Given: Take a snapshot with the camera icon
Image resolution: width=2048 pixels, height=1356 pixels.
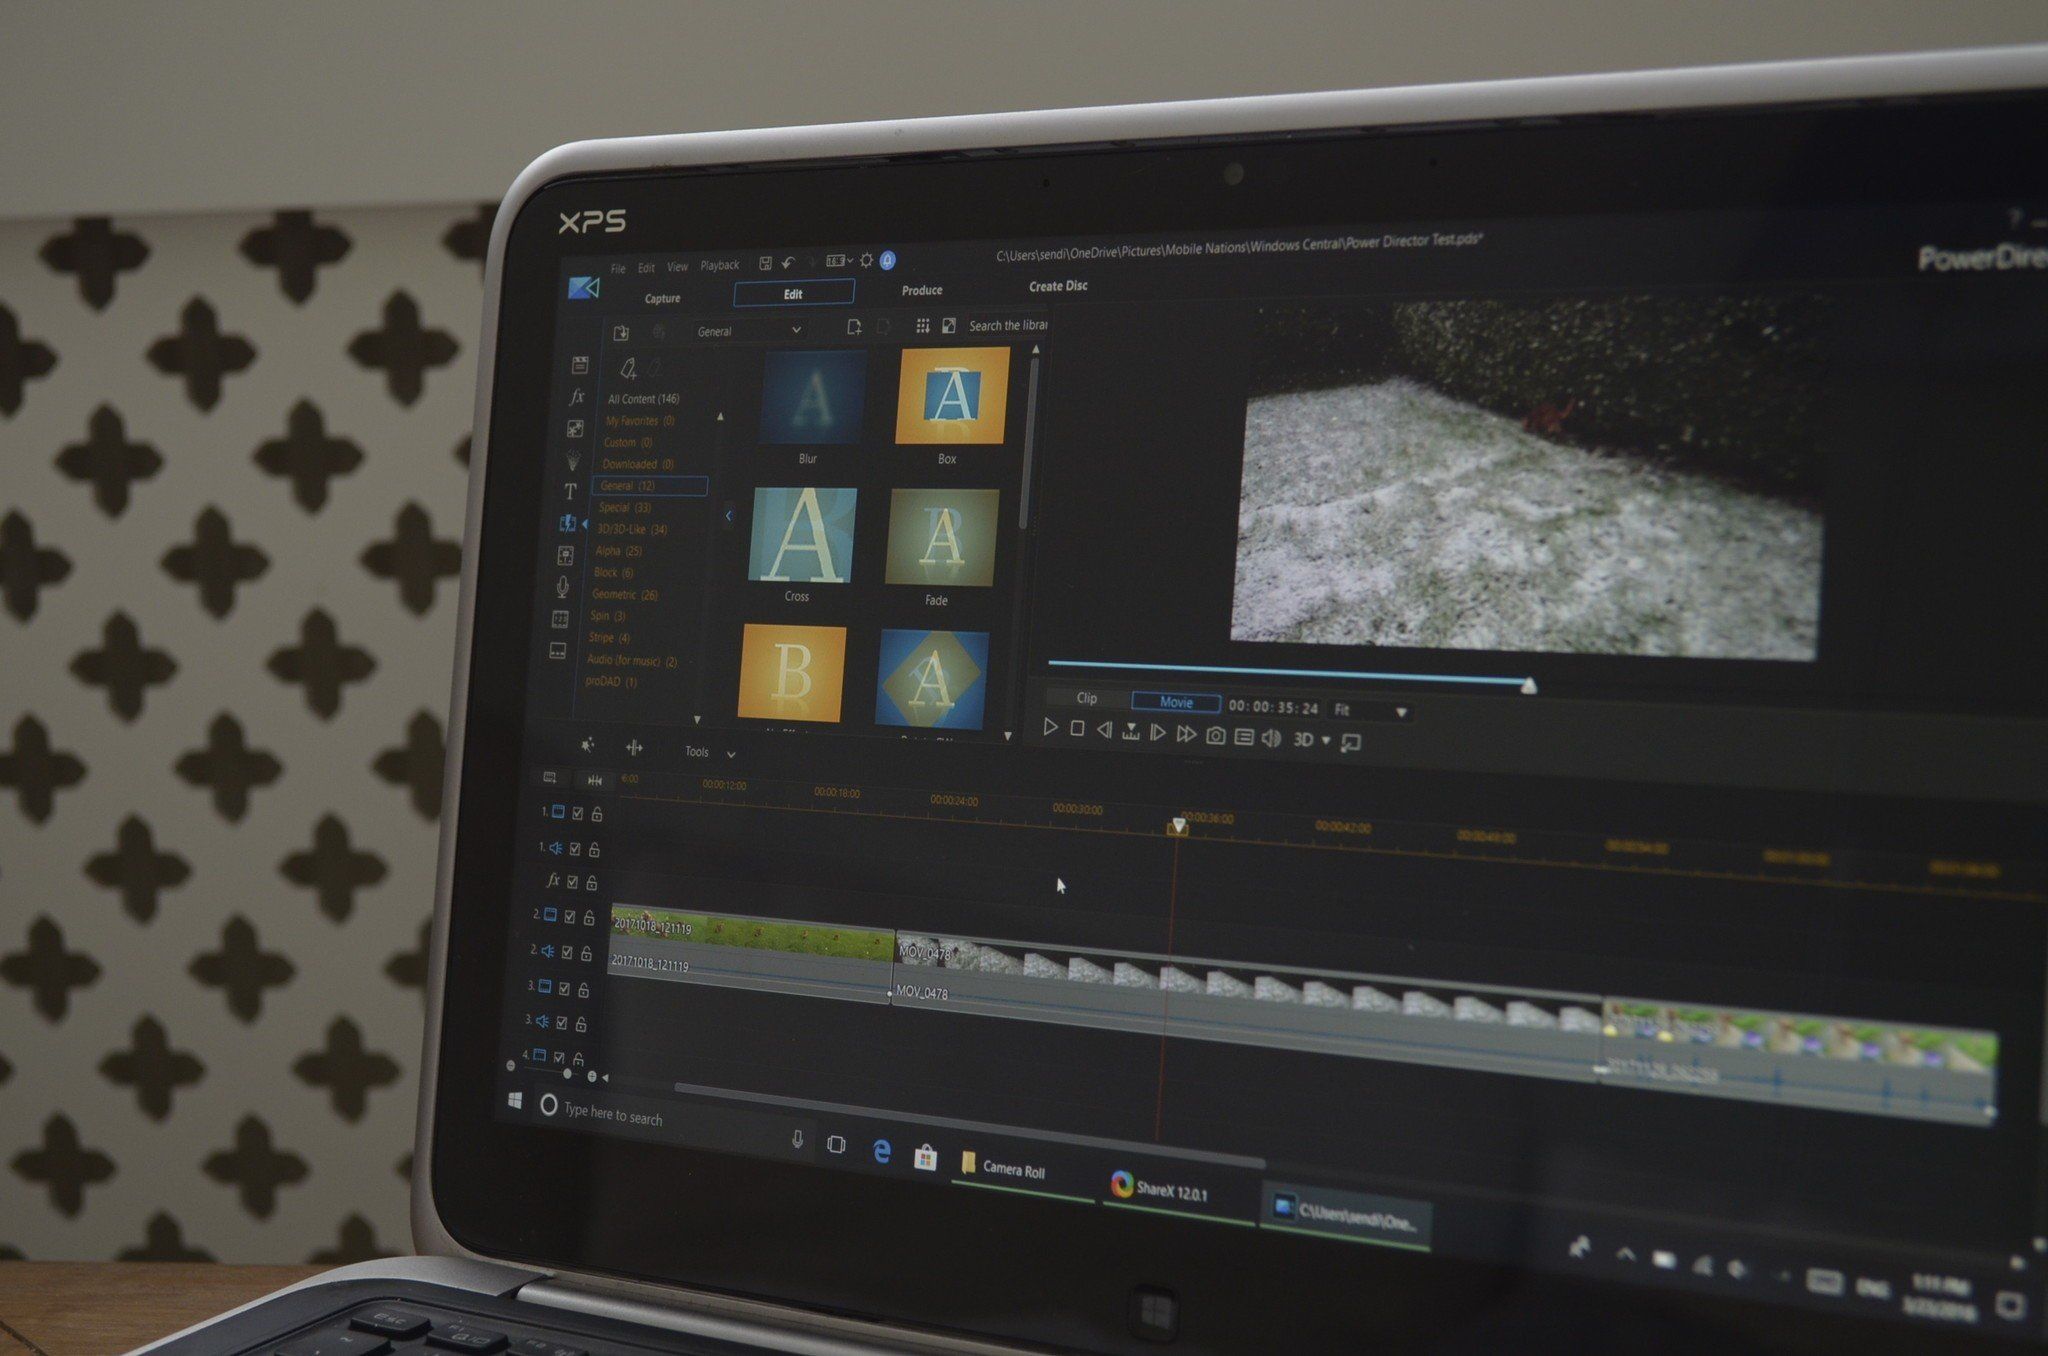Looking at the screenshot, I should click(1215, 736).
